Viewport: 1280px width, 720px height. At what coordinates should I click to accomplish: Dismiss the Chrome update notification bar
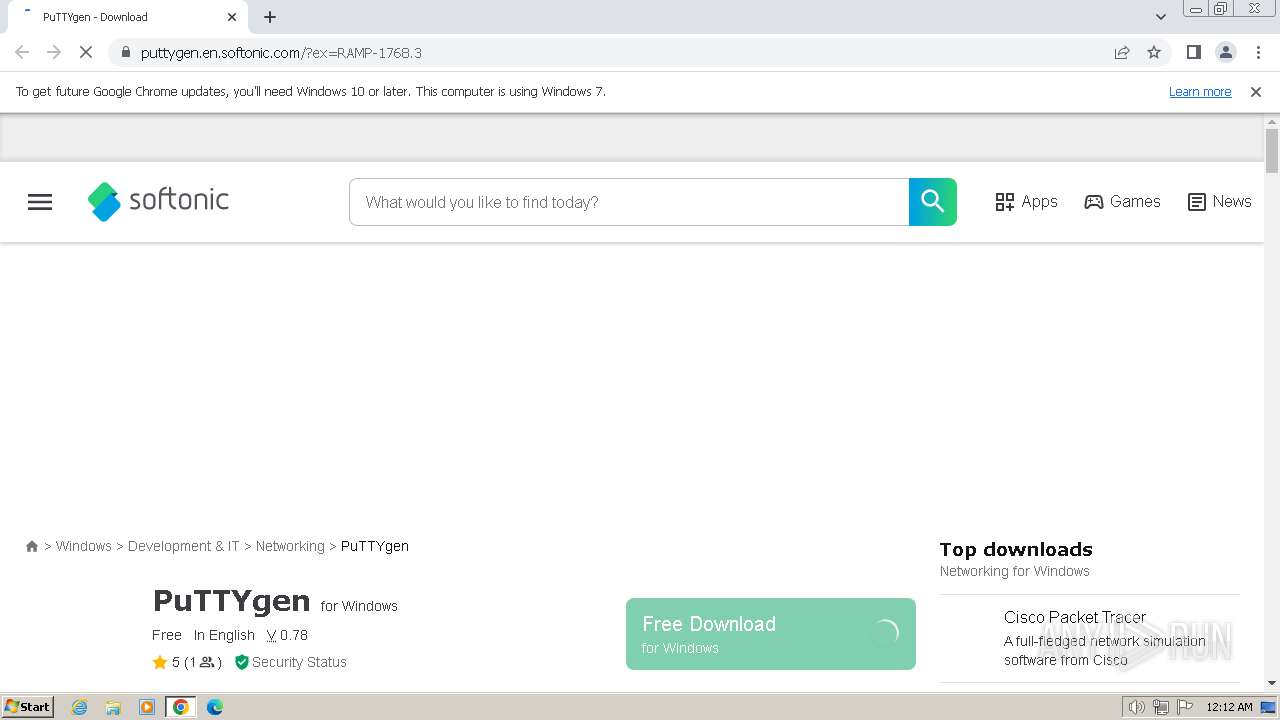tap(1256, 92)
